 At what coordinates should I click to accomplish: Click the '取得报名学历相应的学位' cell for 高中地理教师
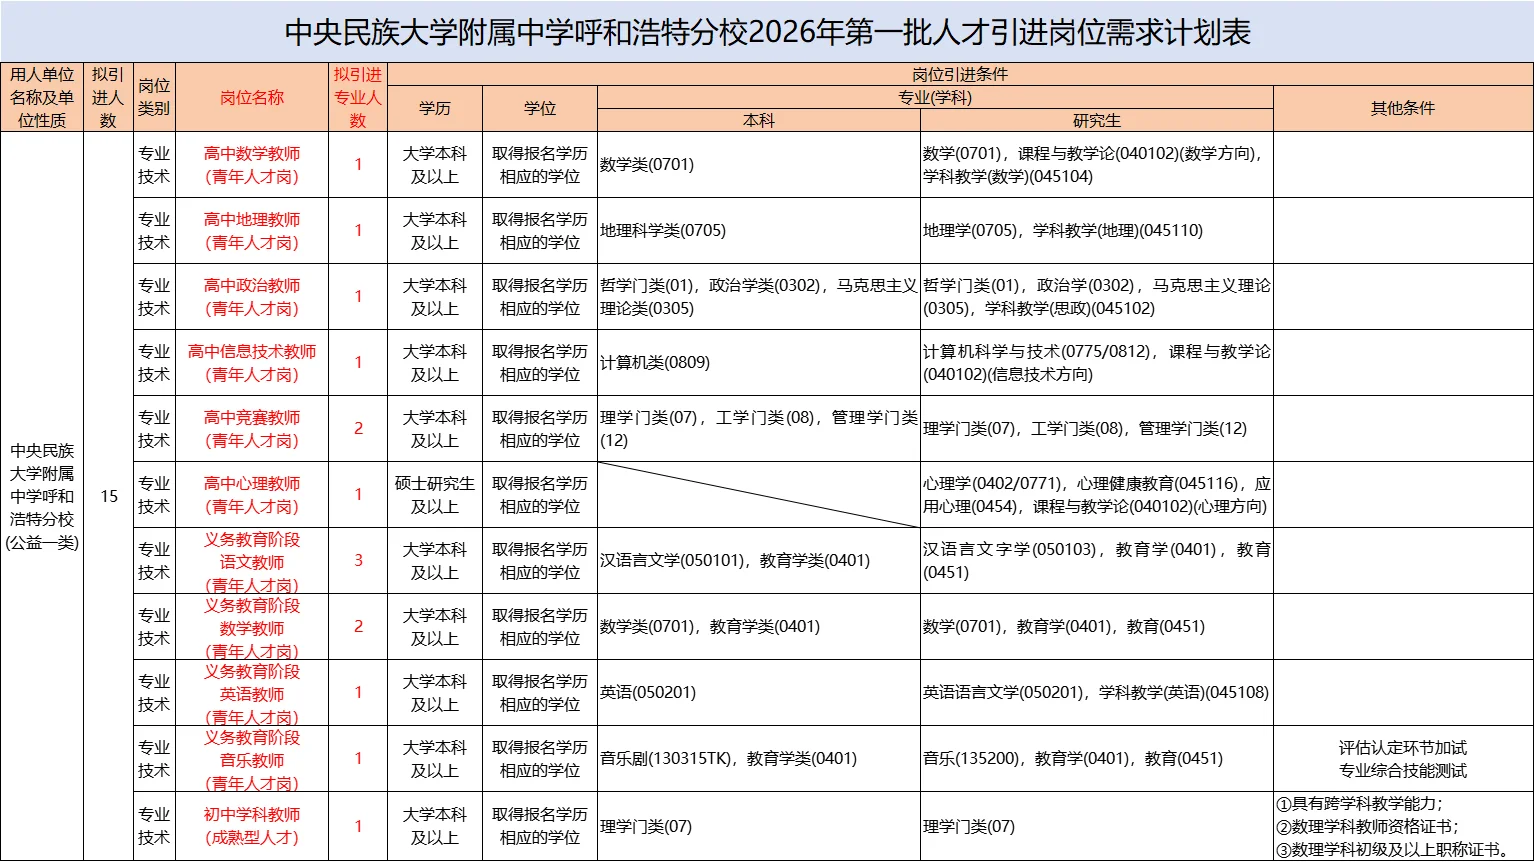[x=540, y=231]
